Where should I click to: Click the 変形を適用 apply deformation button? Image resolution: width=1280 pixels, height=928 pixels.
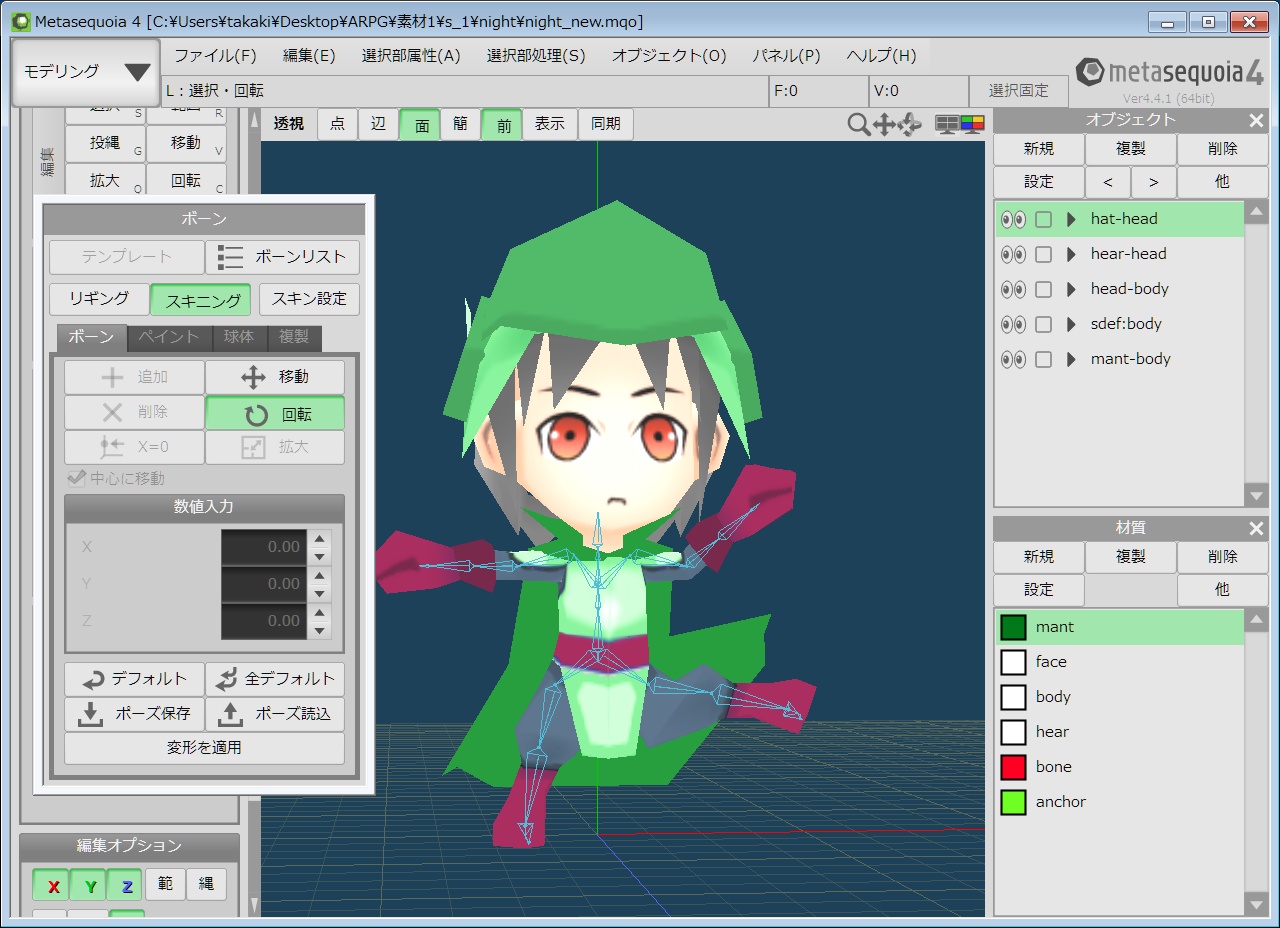pos(204,748)
